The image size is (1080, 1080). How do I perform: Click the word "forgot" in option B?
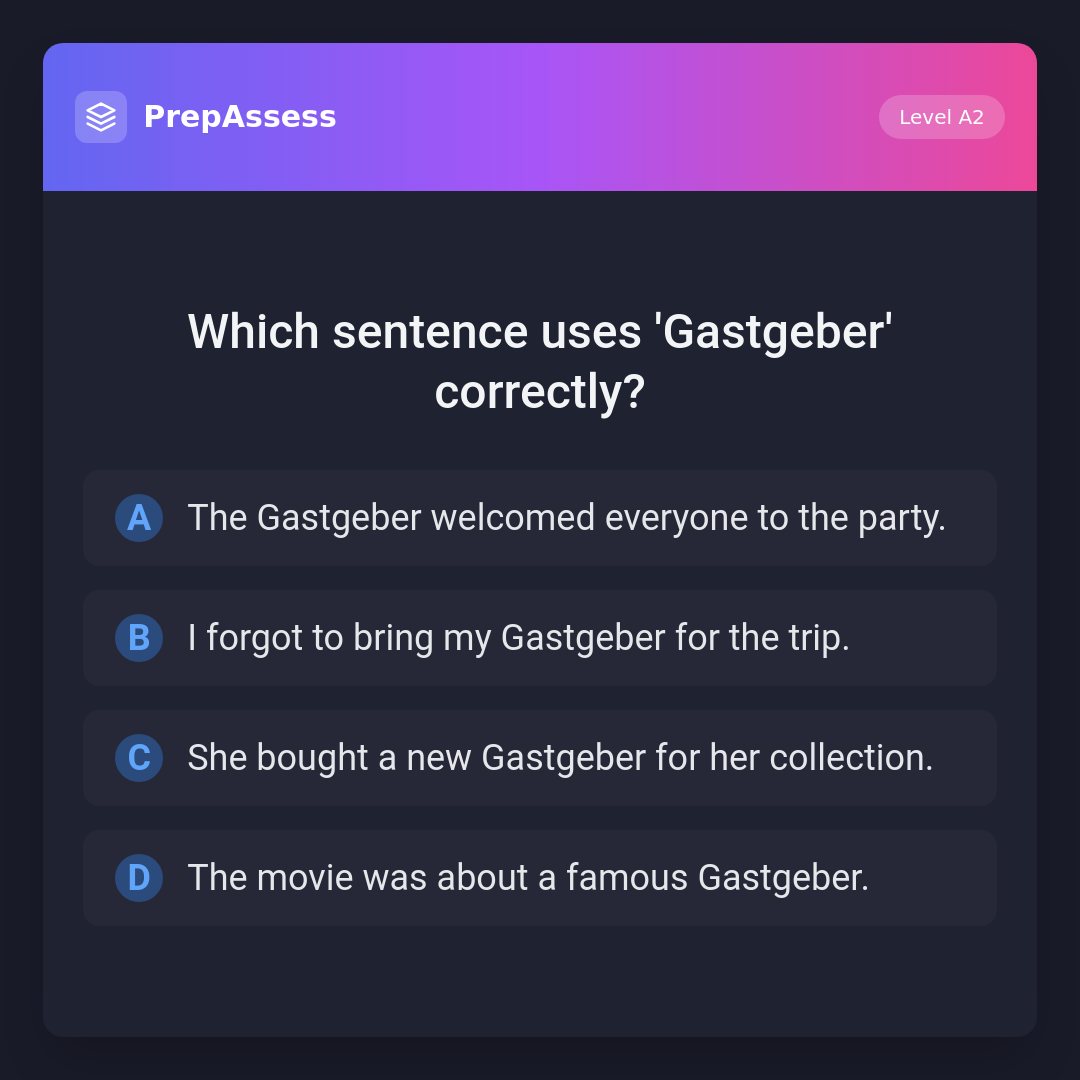tap(254, 638)
